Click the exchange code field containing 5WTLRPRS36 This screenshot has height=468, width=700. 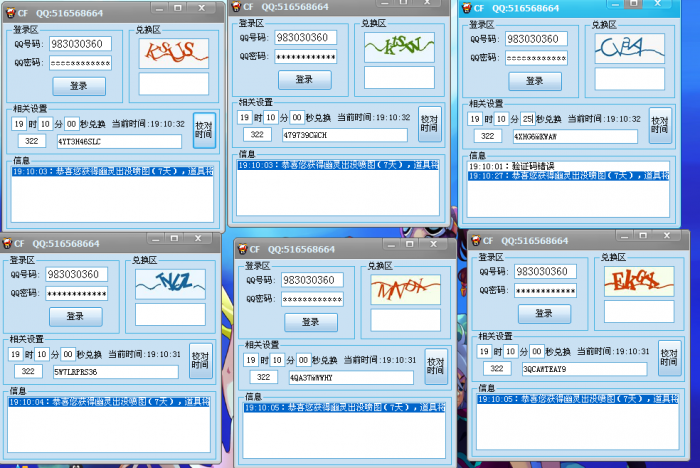click(x=116, y=372)
